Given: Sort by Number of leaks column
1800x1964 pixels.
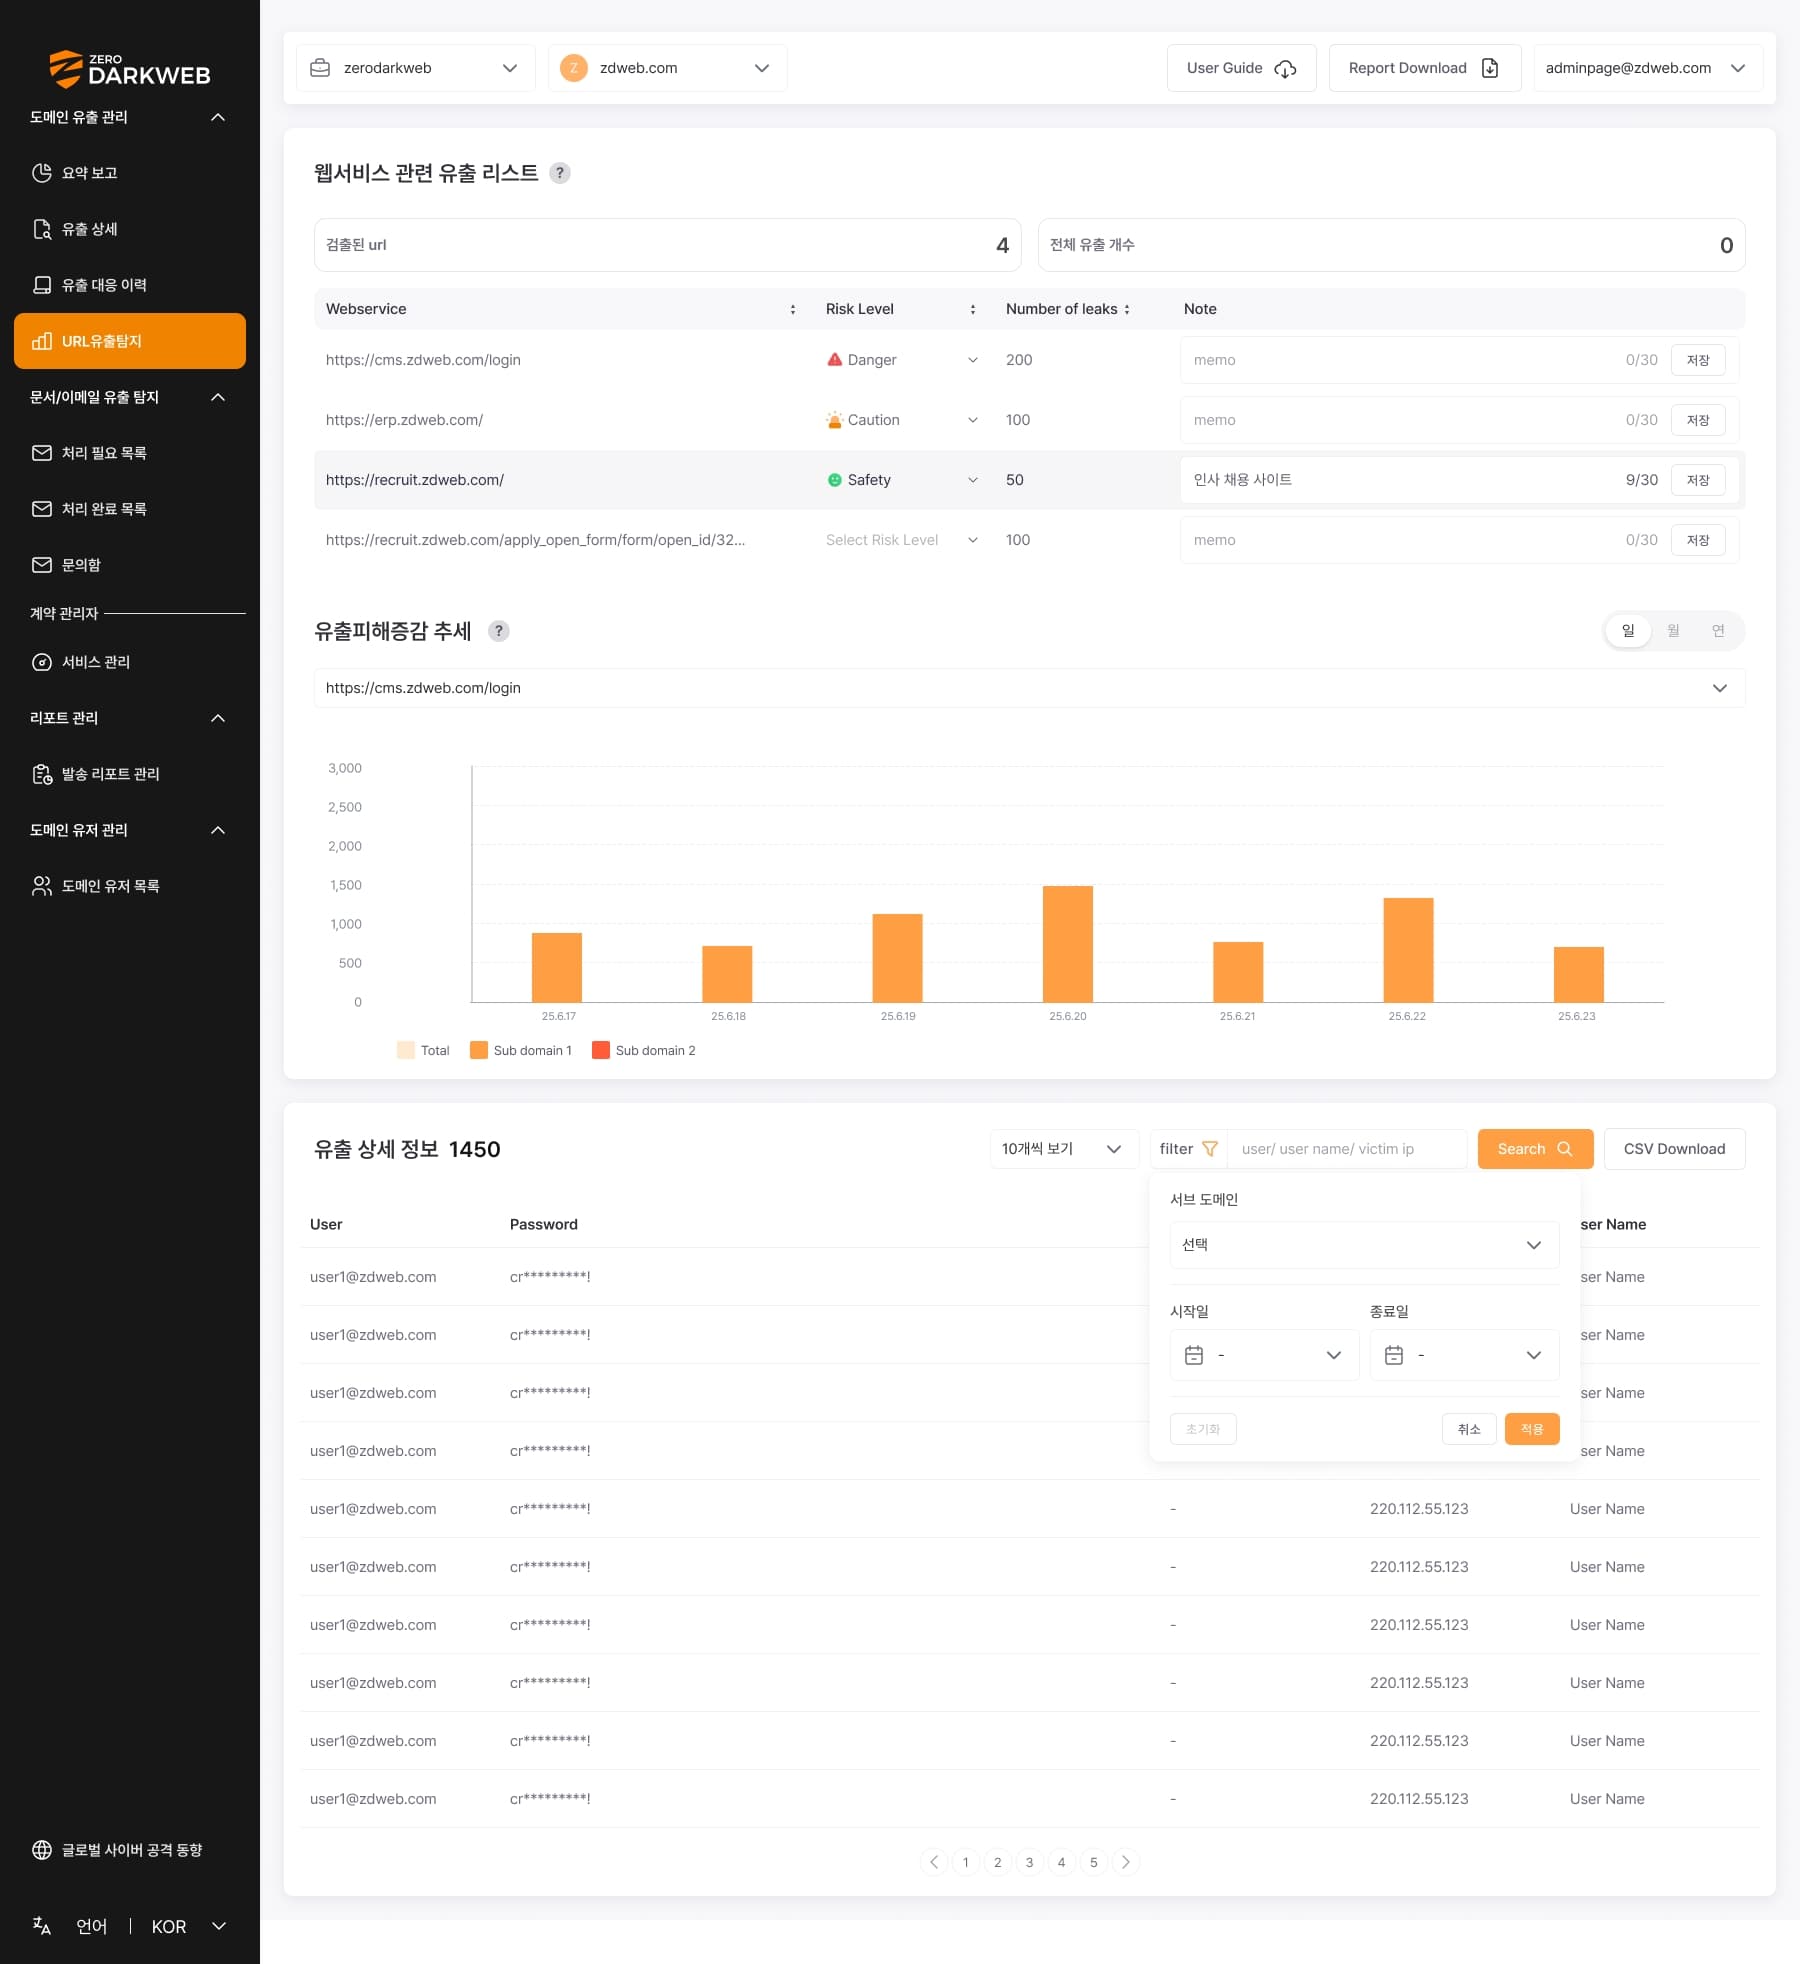Looking at the screenshot, I should click(1127, 309).
